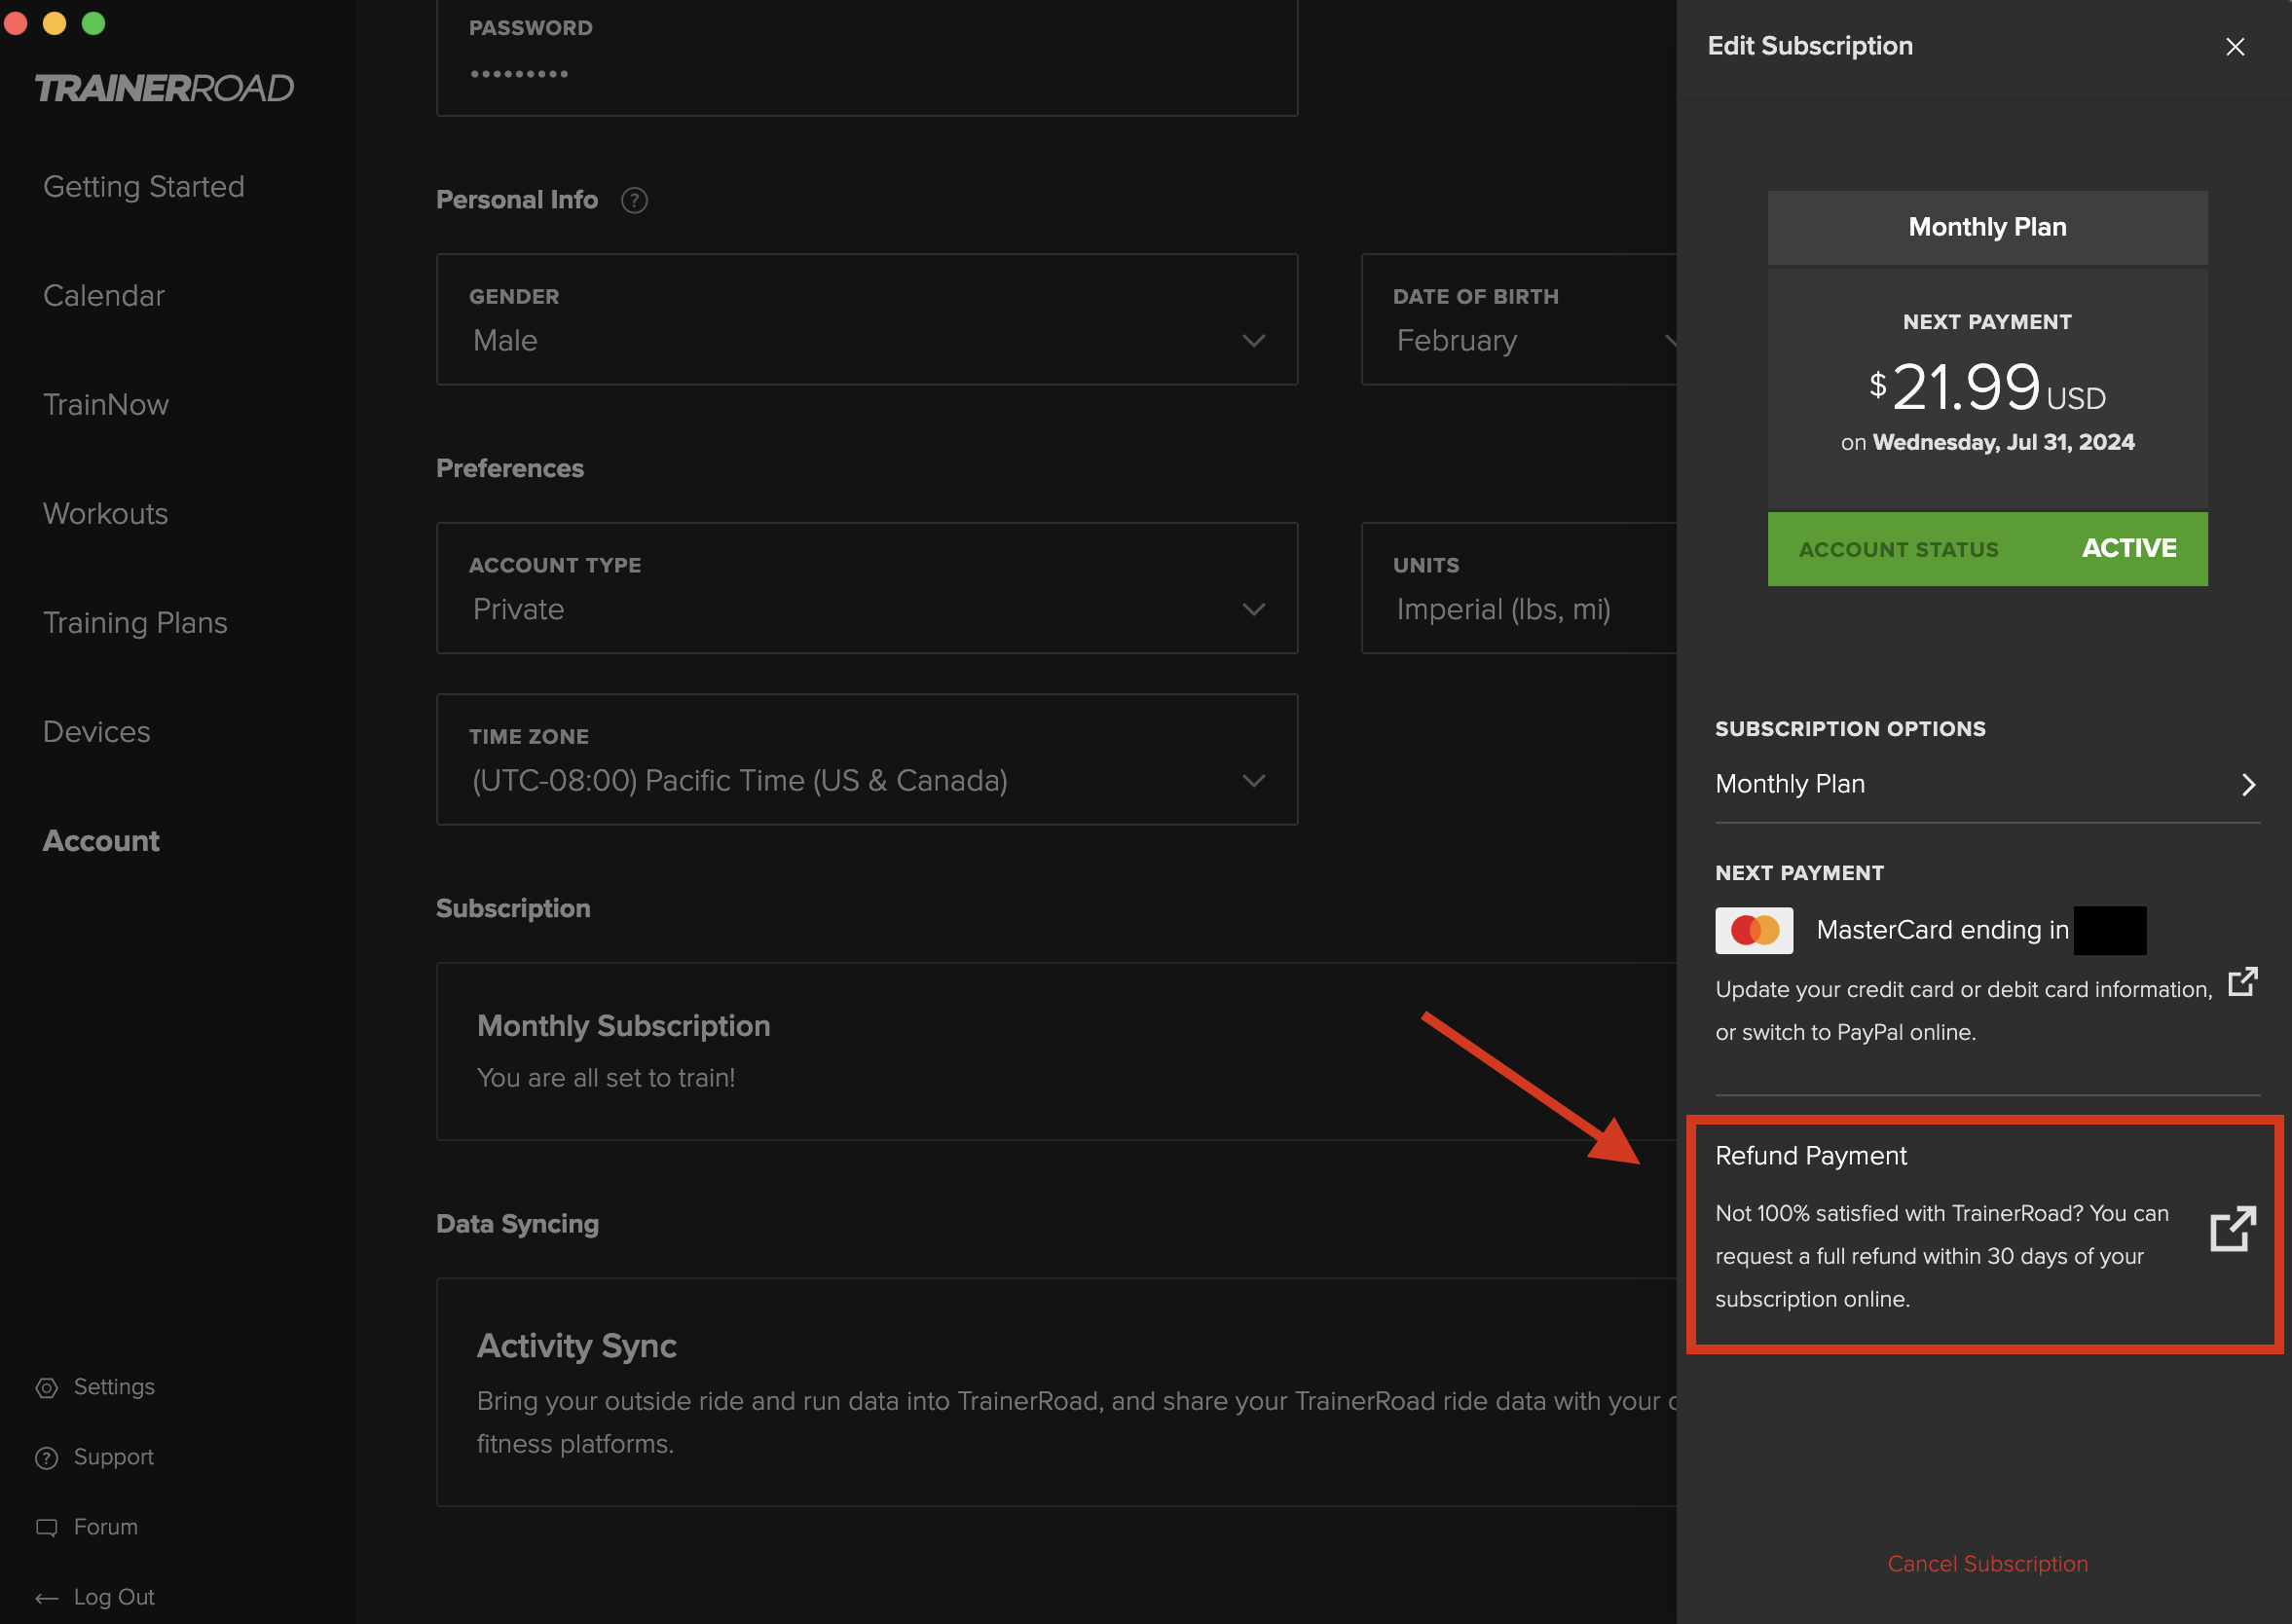Click the 'Preferences' section heading
The height and width of the screenshot is (1624, 2292).
[x=510, y=468]
